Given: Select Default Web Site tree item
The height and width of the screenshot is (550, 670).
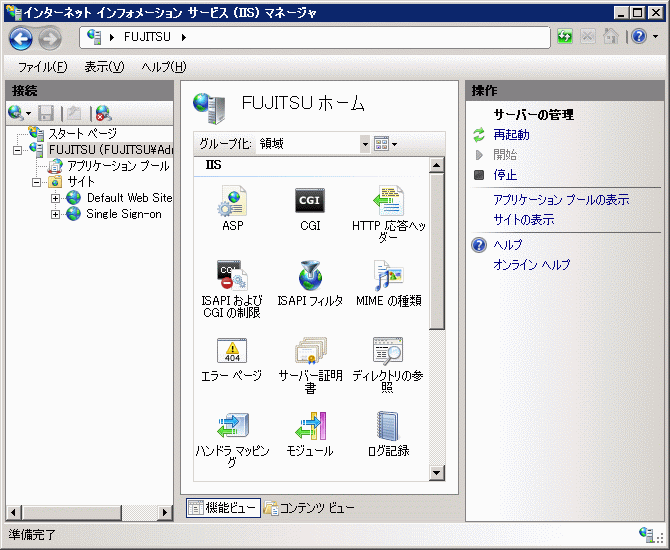Looking at the screenshot, I should [129, 198].
